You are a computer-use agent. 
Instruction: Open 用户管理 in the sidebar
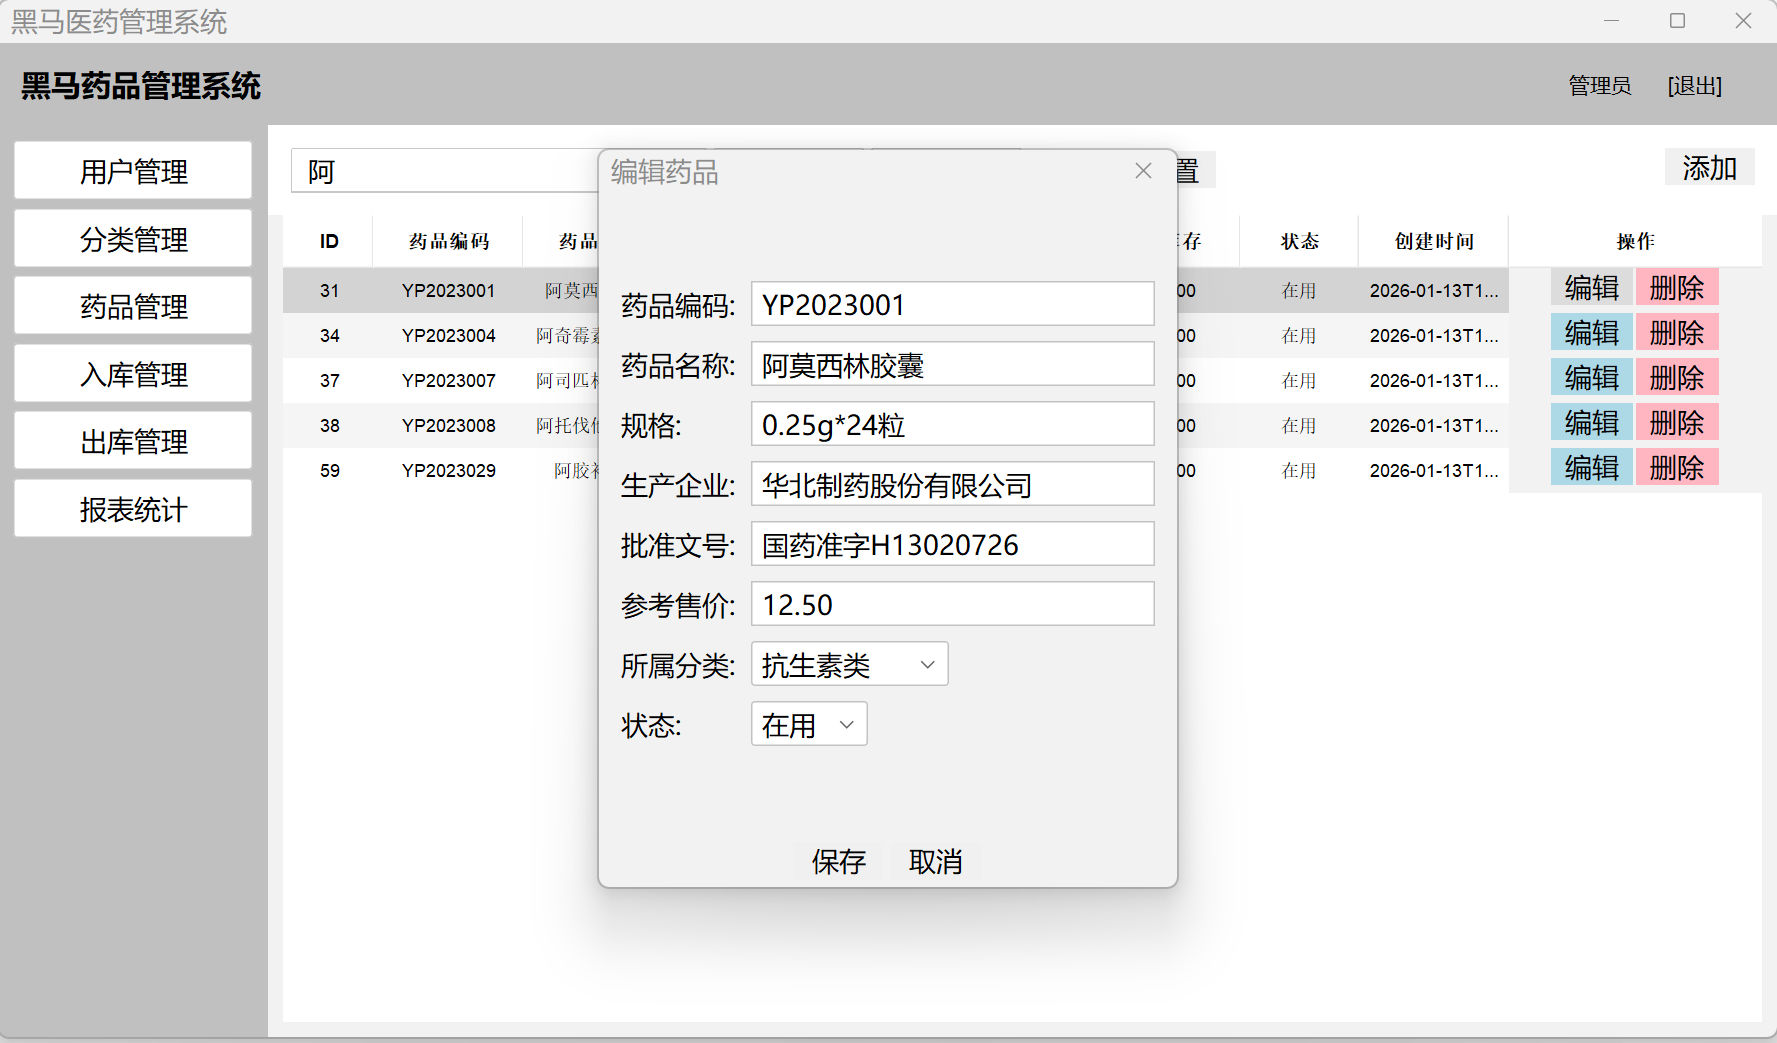pos(133,171)
